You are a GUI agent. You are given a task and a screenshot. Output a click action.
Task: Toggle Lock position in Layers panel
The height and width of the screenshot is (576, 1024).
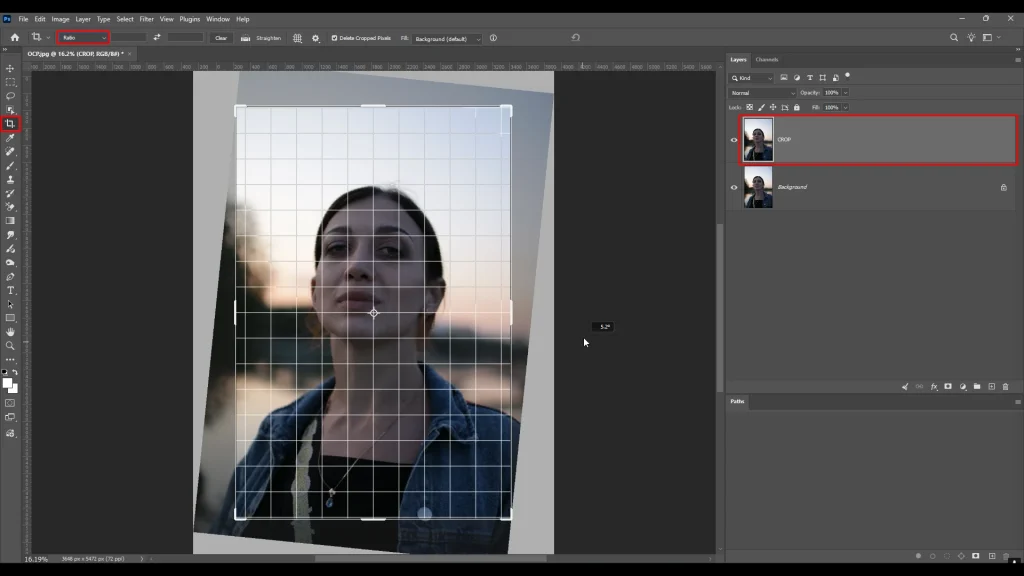[x=773, y=107]
